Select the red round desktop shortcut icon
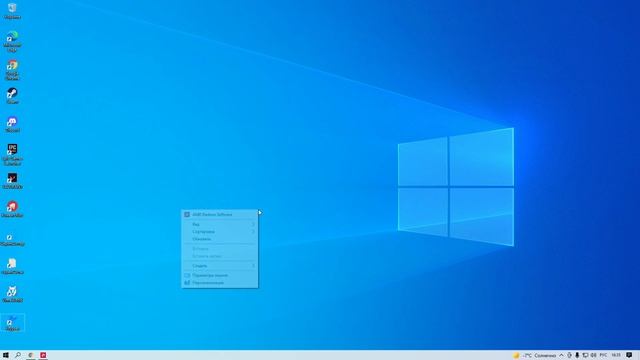The image size is (640, 360). click(x=12, y=209)
